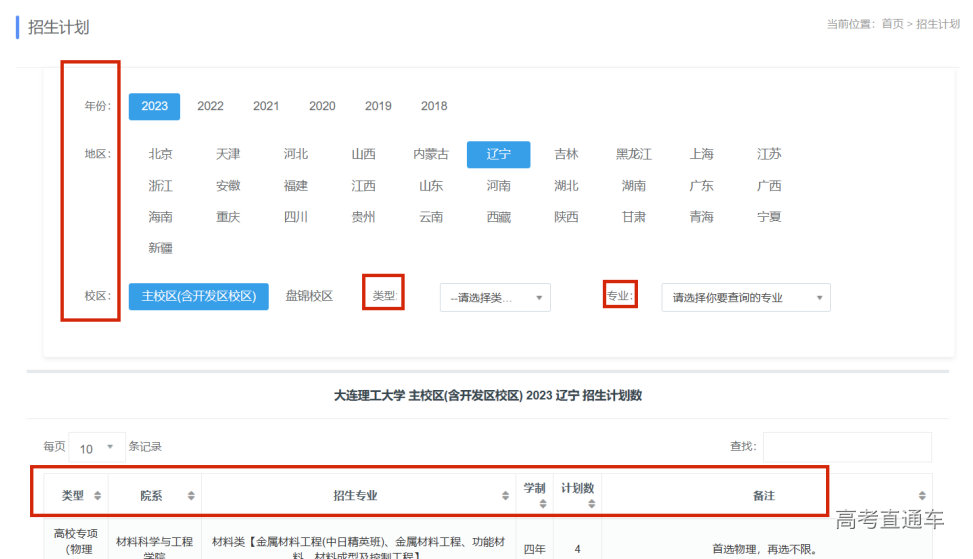Expand the 专业 query dropdown
This screenshot has width=973, height=559.
745,297
